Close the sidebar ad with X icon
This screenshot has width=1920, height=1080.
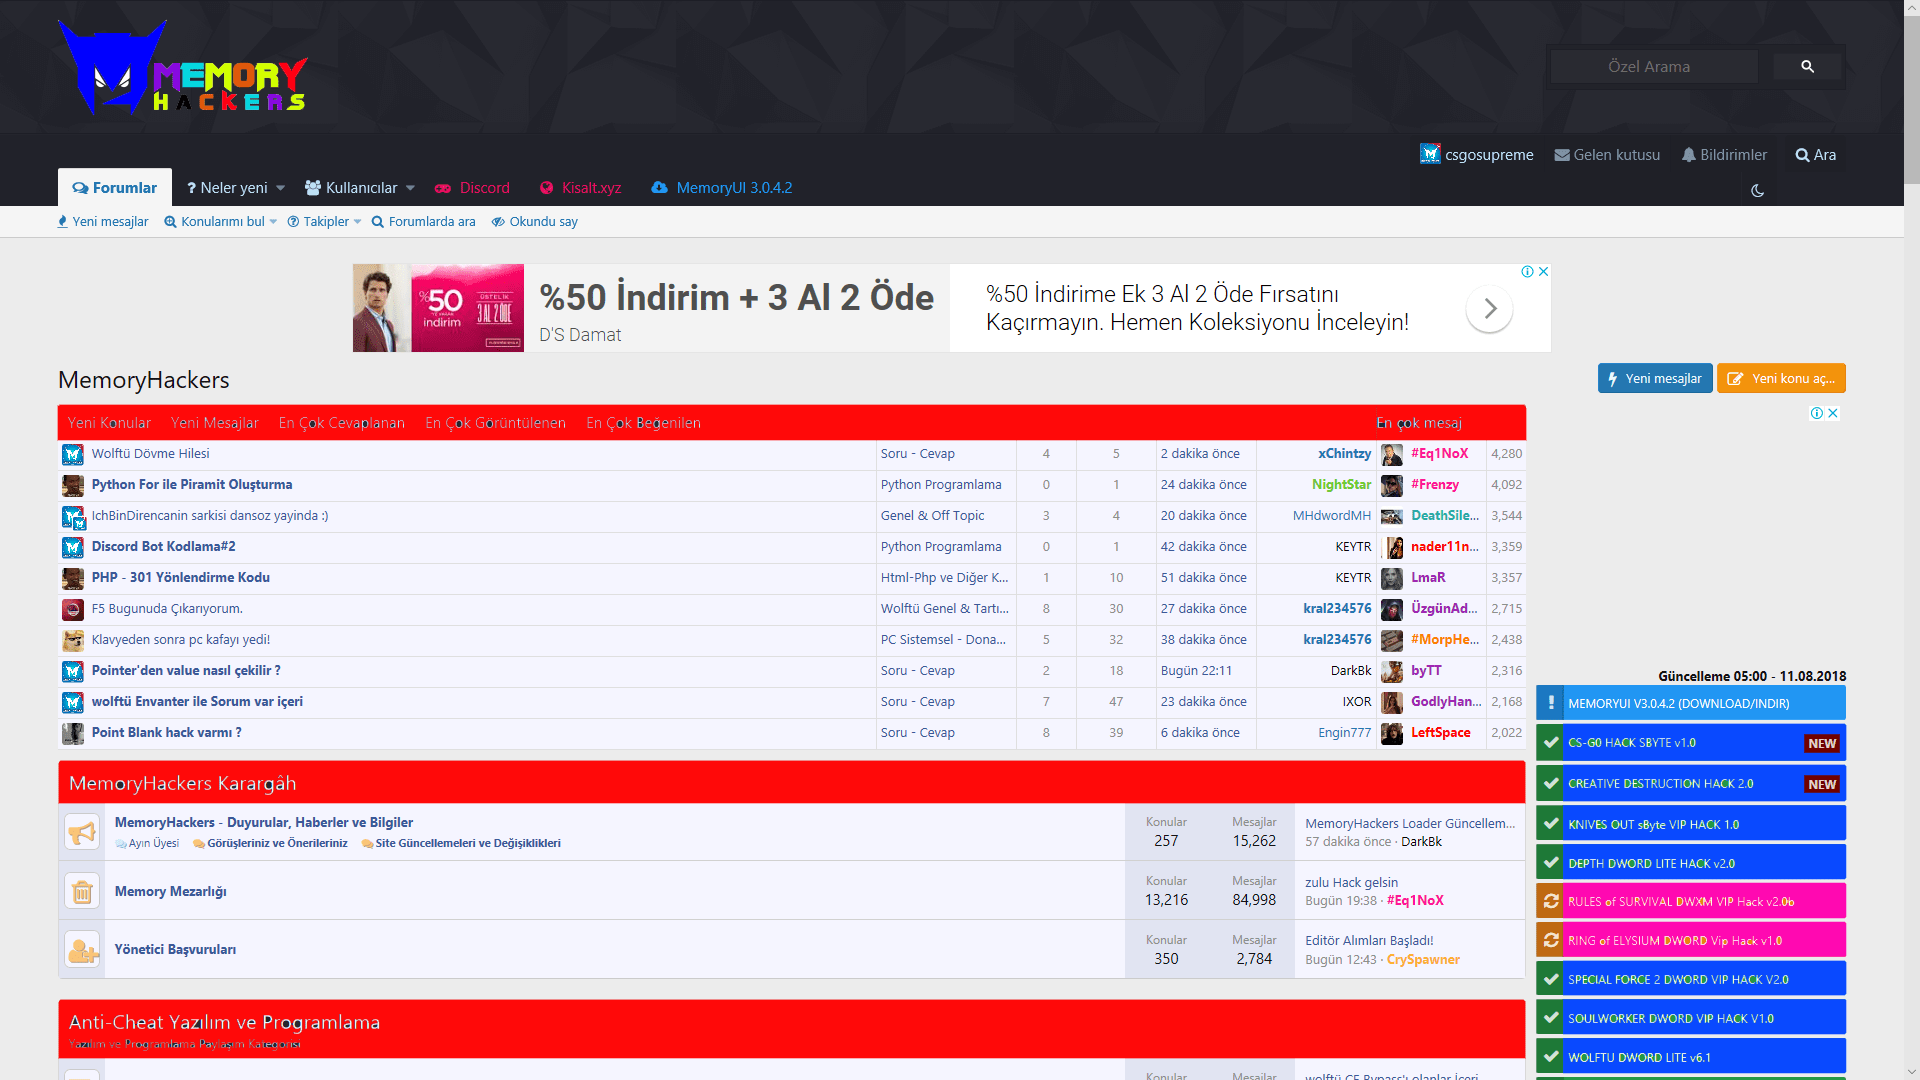1833,413
